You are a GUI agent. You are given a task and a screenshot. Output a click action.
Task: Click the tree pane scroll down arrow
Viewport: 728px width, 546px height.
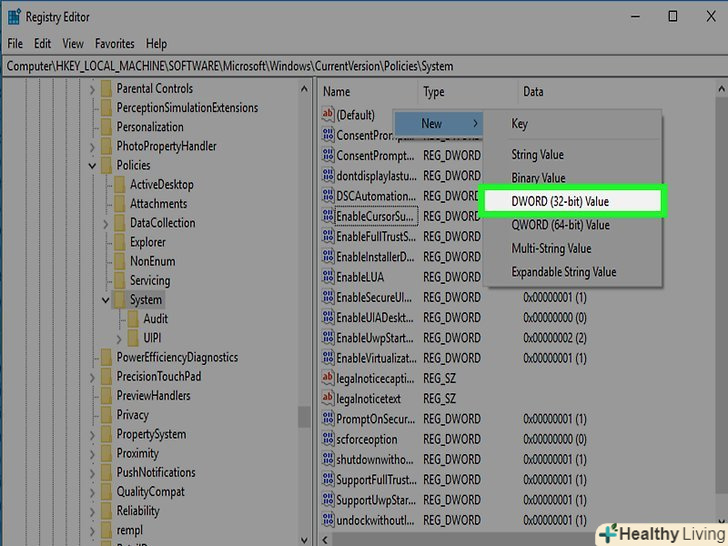coord(304,540)
